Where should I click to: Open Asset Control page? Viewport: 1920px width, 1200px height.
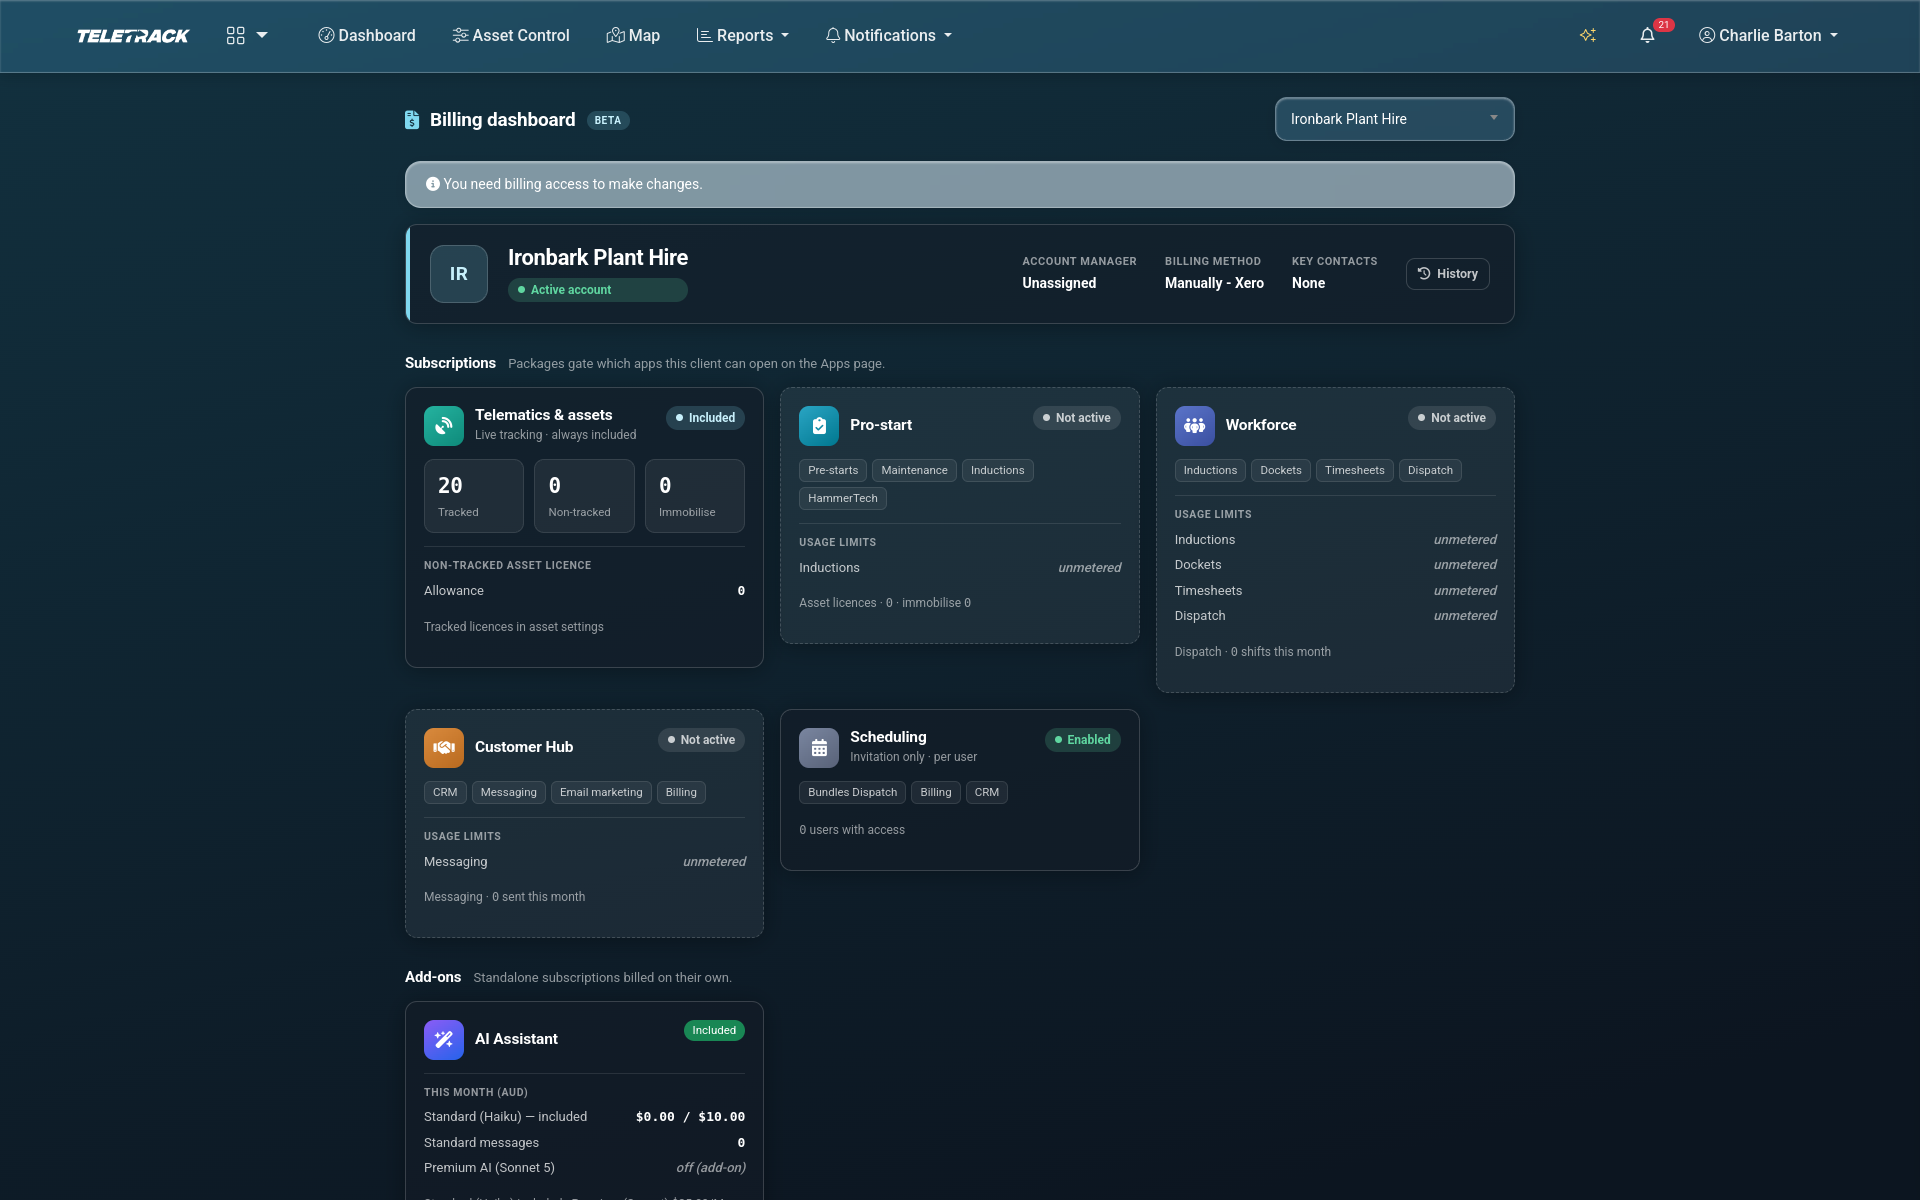click(511, 35)
